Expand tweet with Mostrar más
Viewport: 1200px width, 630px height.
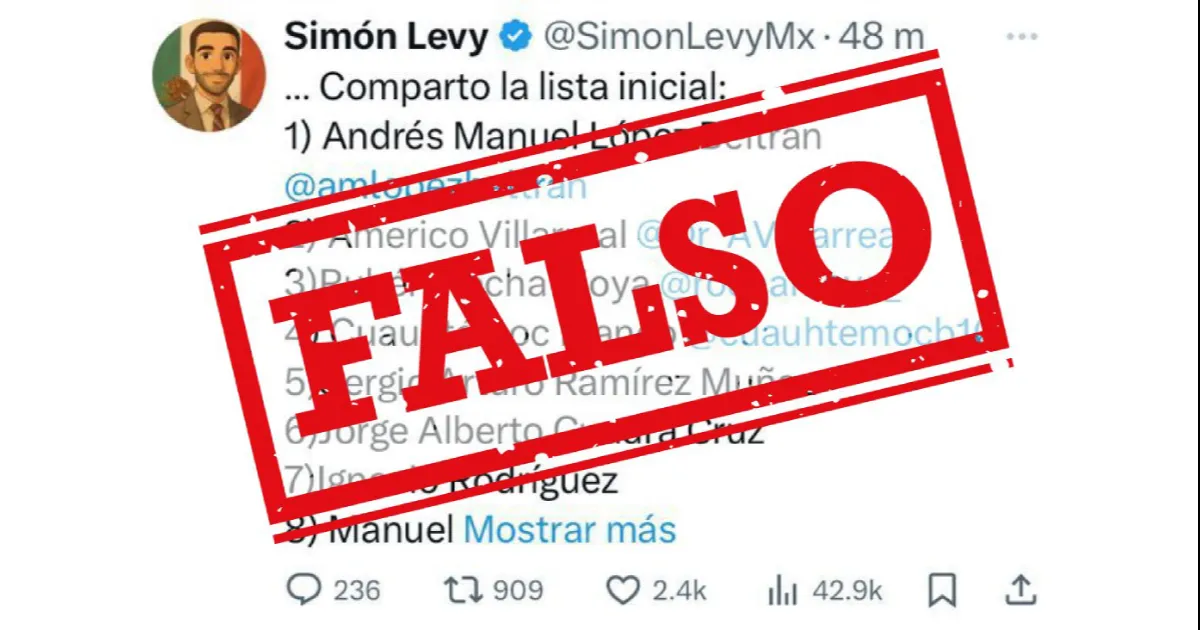tap(570, 529)
